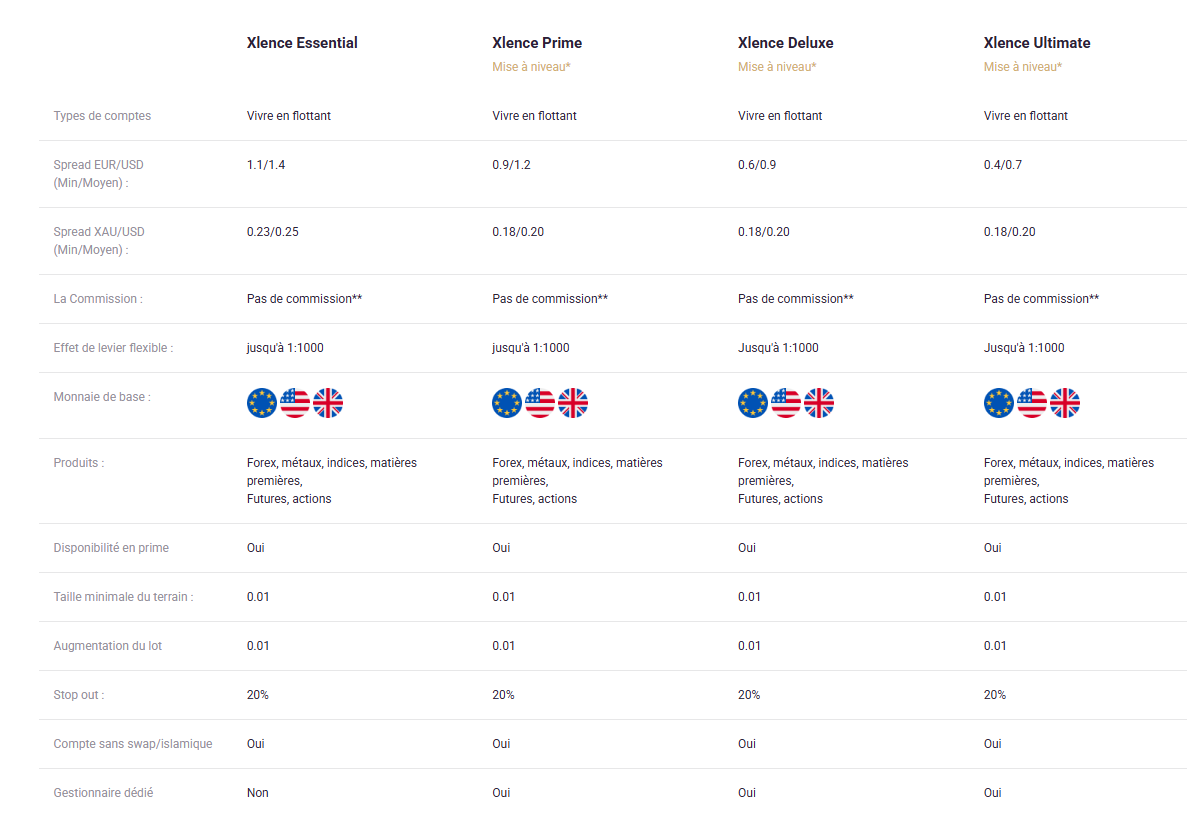Image resolution: width=1187 pixels, height=814 pixels.
Task: Click the Xlence Essential column heading
Action: (302, 43)
